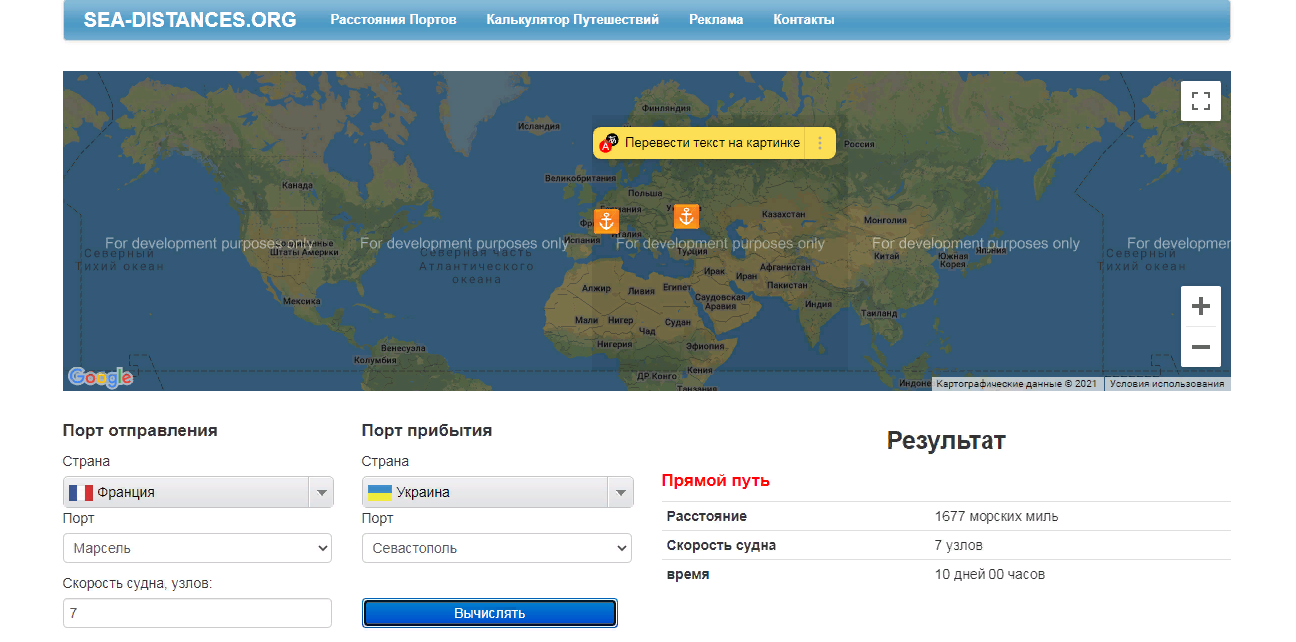Open the Расстояния Портов menu item
Image resolution: width=1296 pixels, height=642 pixels.
coord(393,20)
